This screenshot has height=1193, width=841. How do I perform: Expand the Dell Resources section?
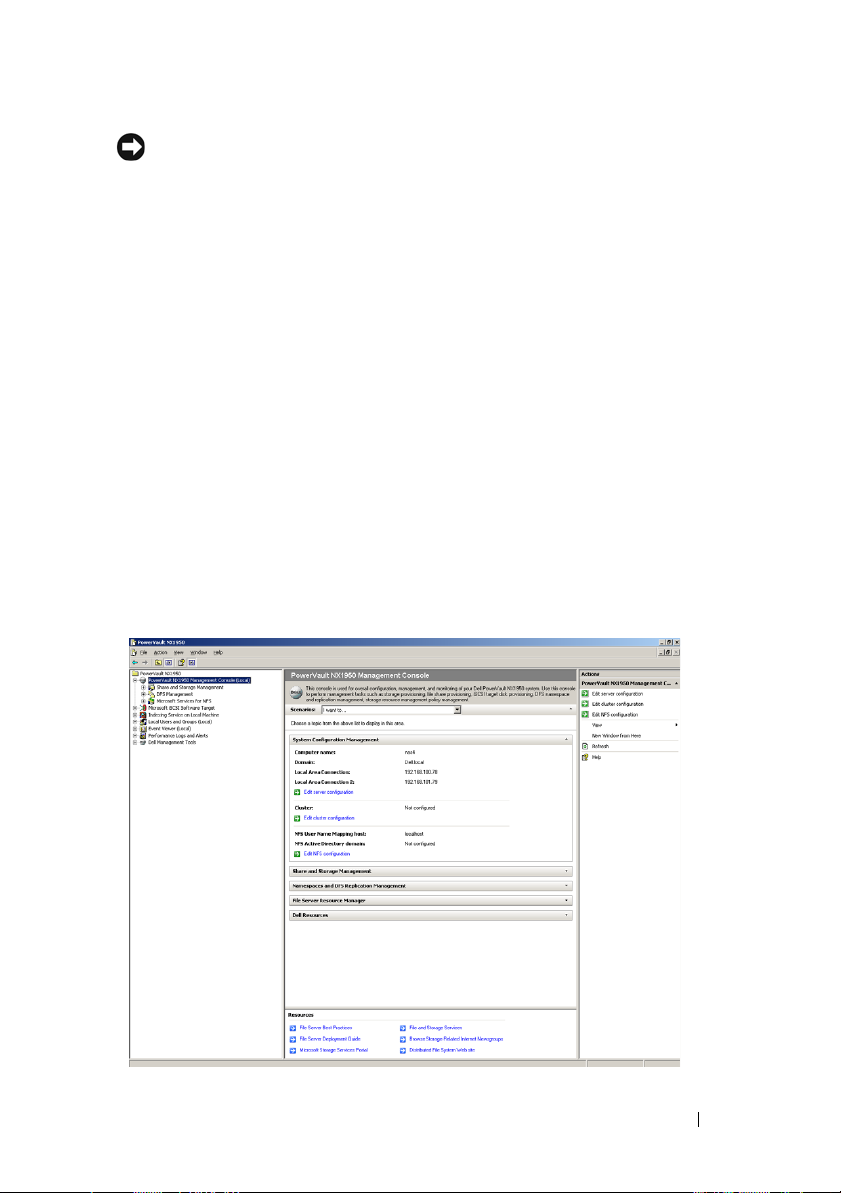click(x=566, y=915)
